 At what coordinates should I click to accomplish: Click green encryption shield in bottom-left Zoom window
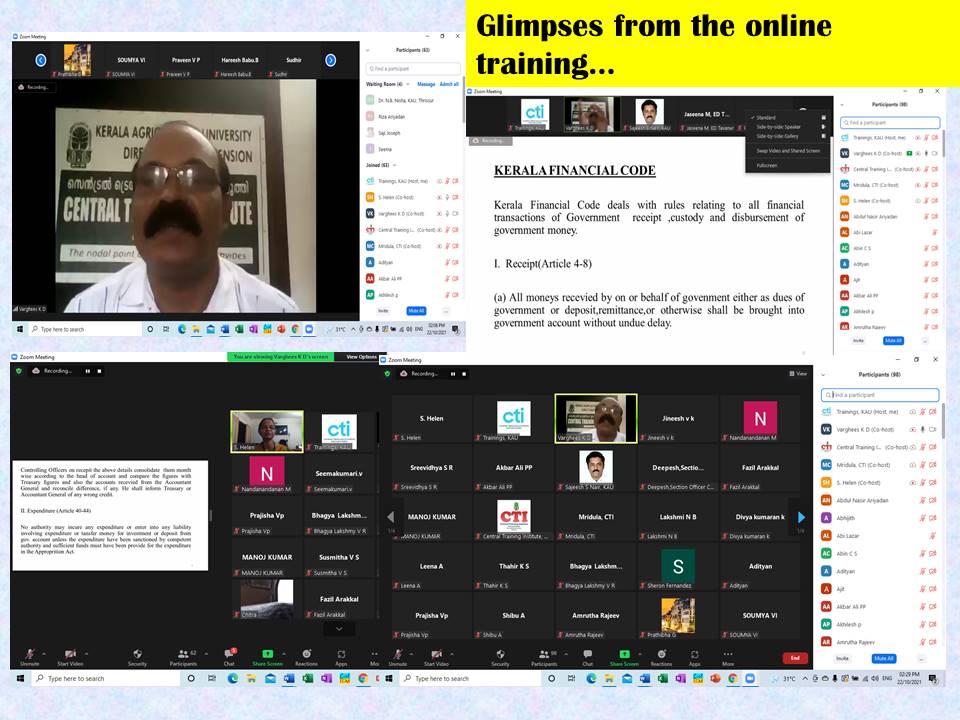tap(19, 371)
